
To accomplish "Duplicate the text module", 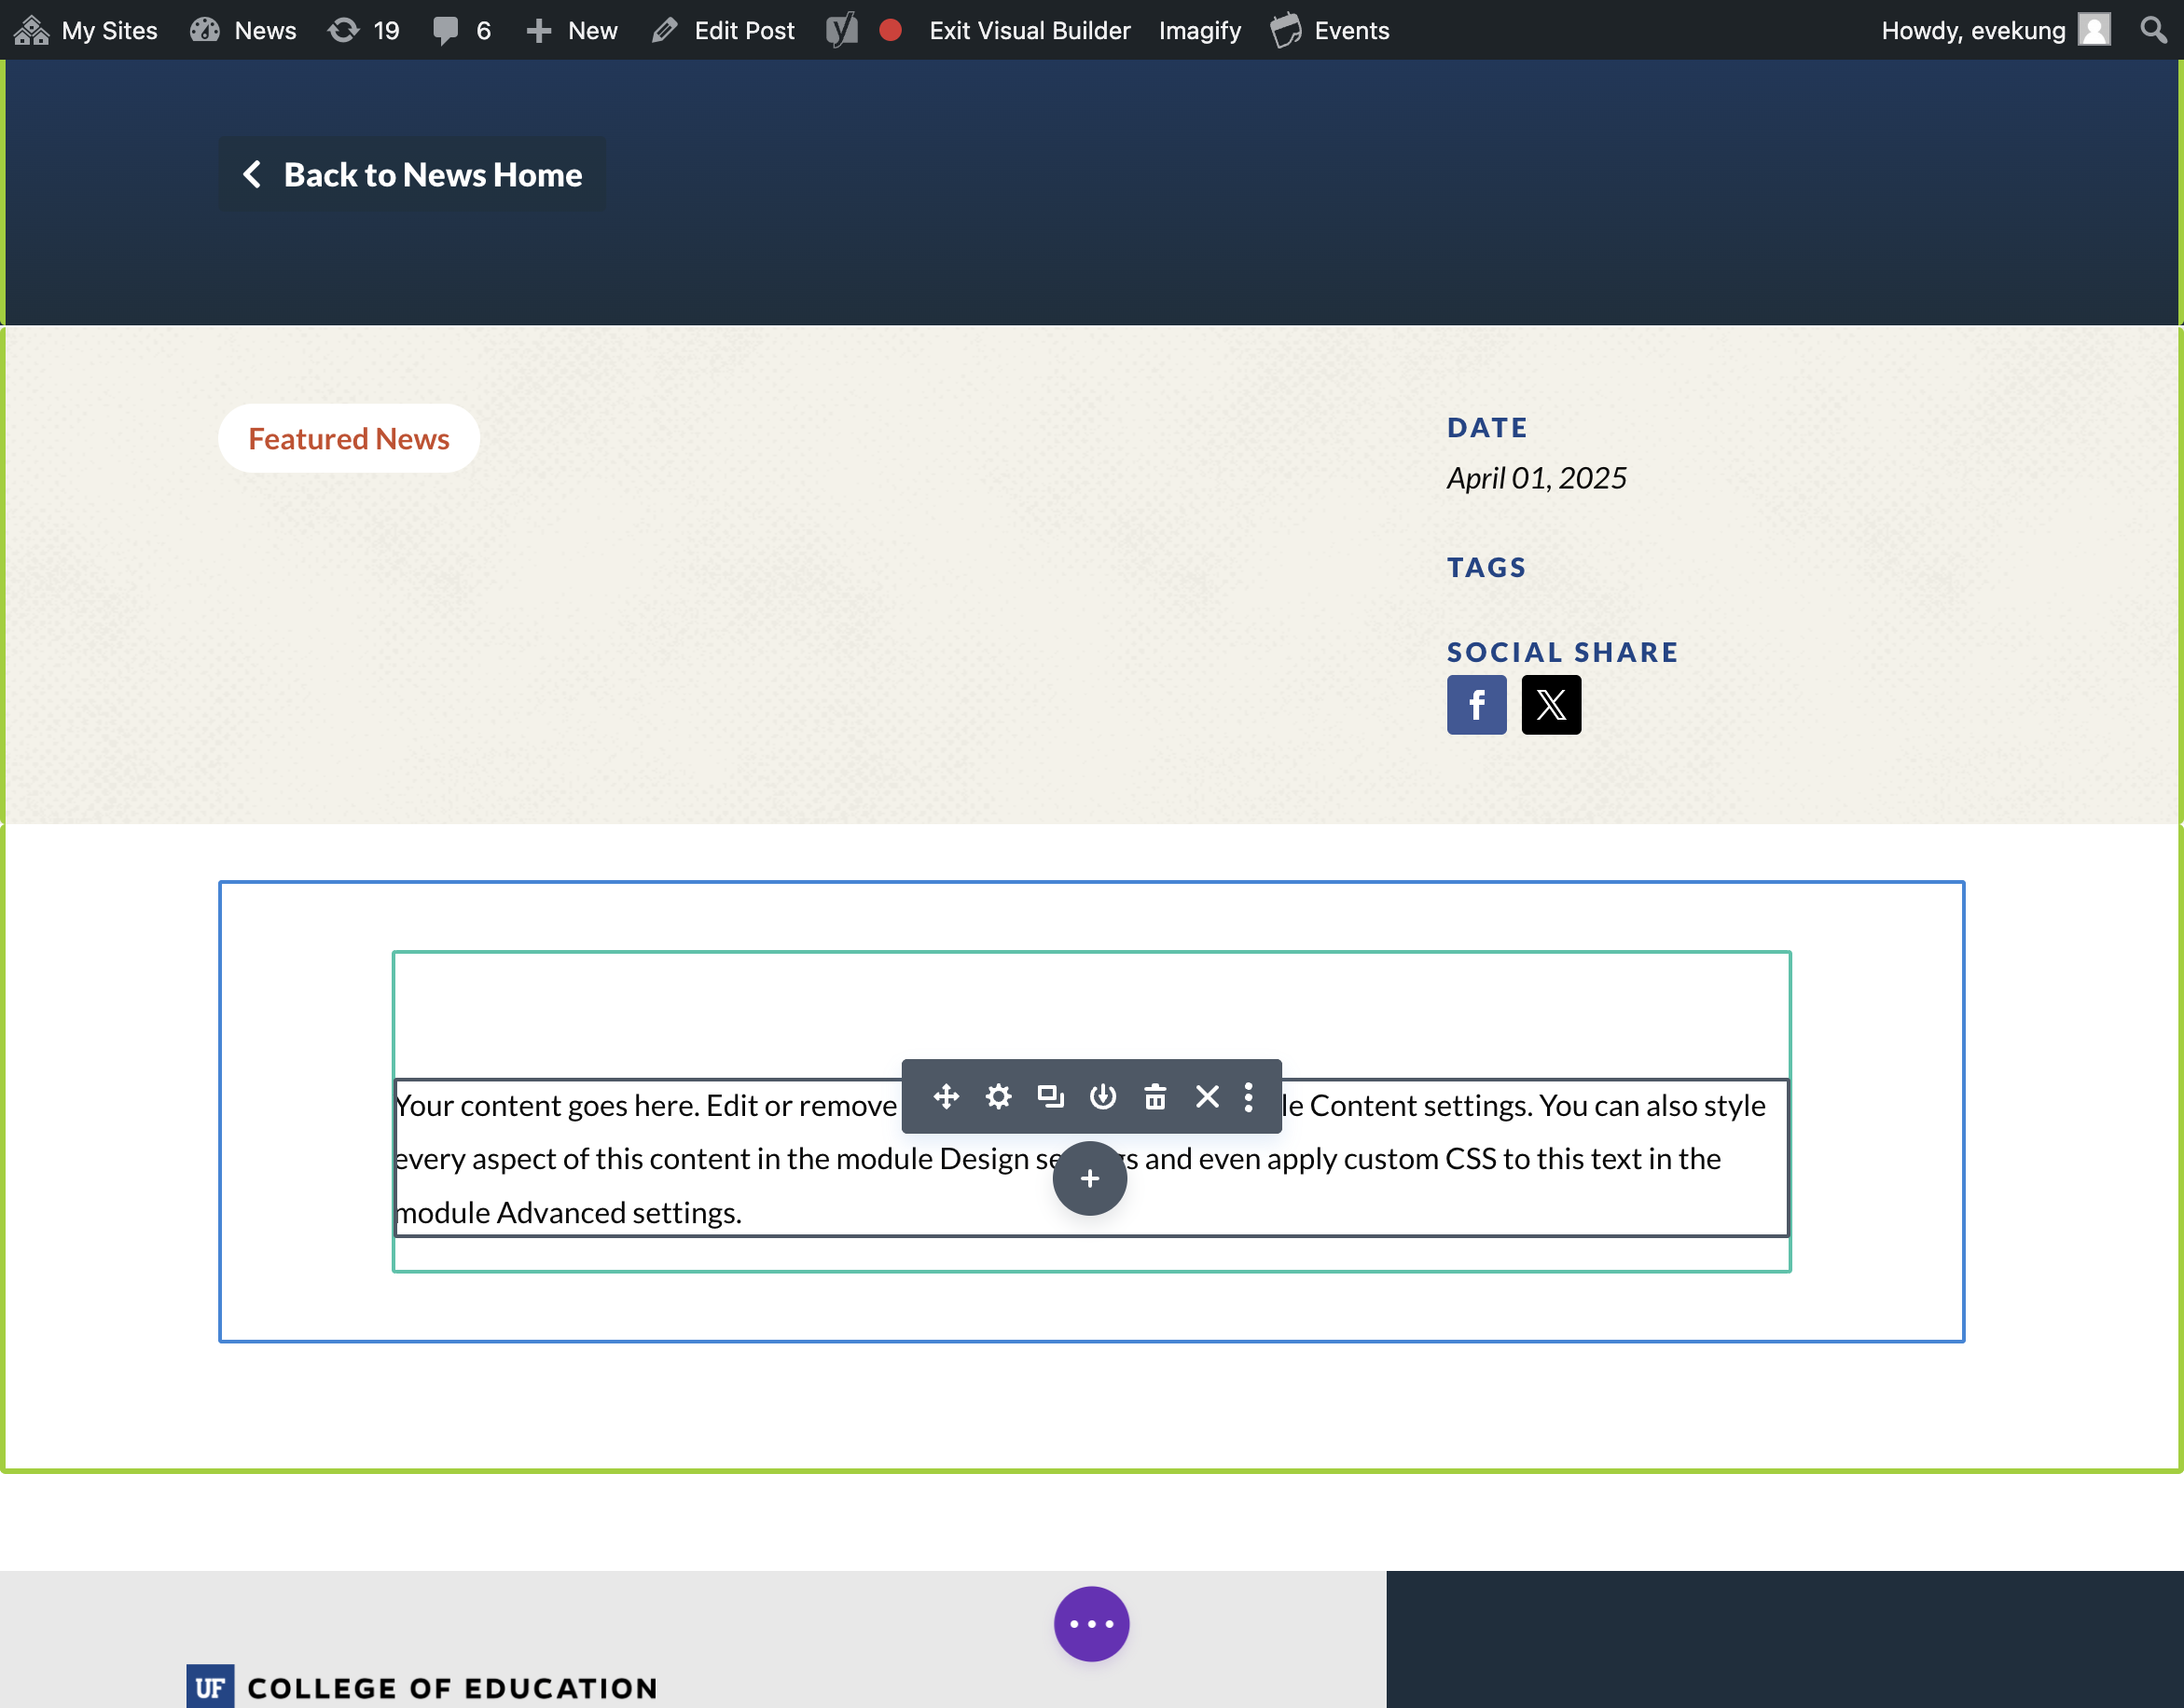I will (1050, 1097).
